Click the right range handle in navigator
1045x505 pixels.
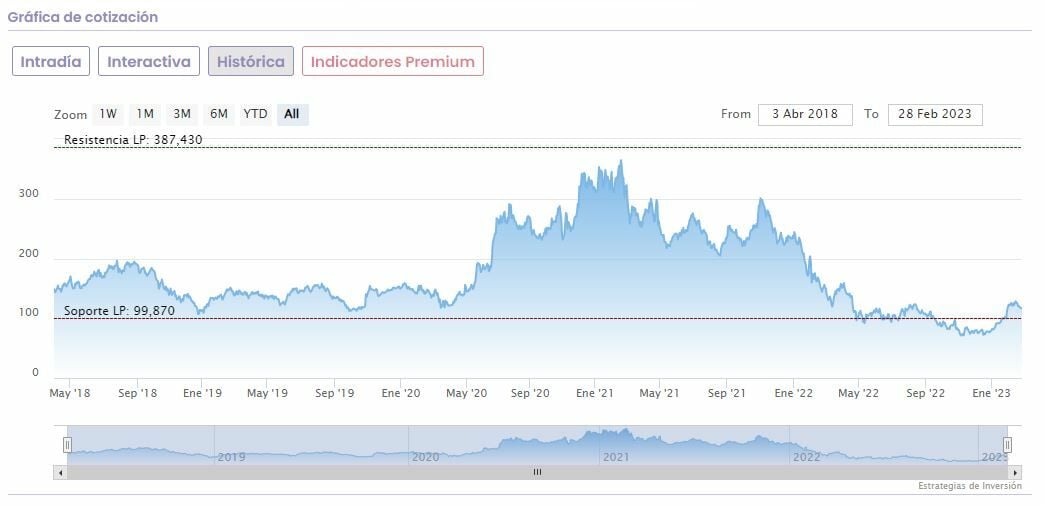[x=1007, y=444]
